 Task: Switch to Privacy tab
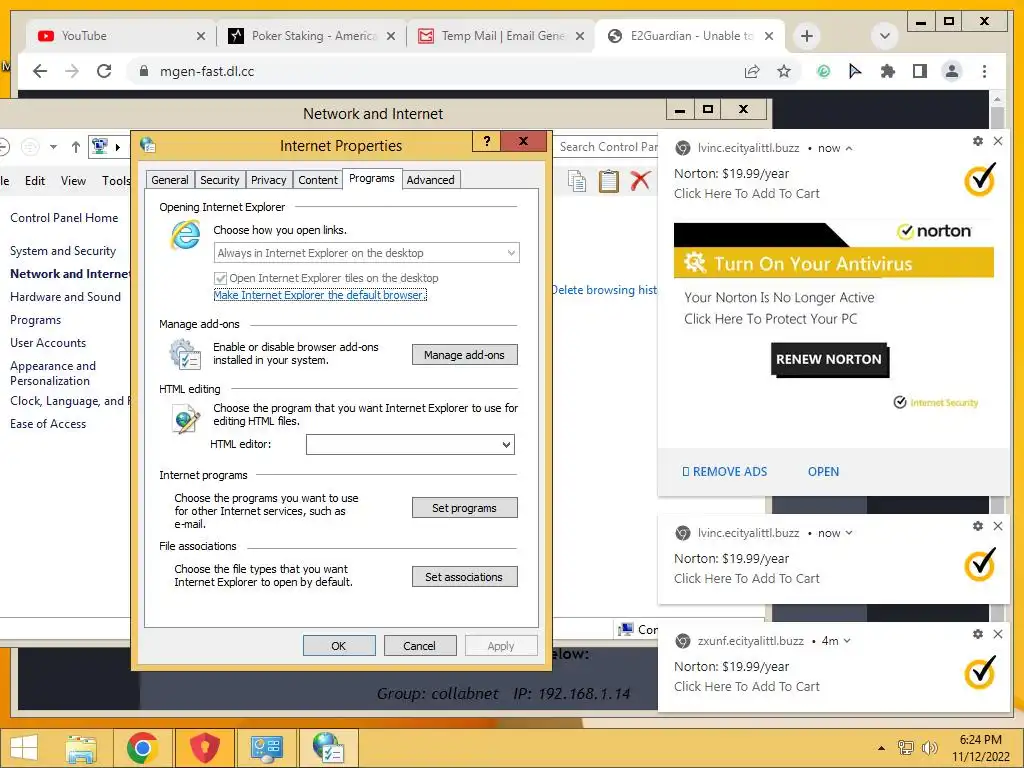[268, 180]
